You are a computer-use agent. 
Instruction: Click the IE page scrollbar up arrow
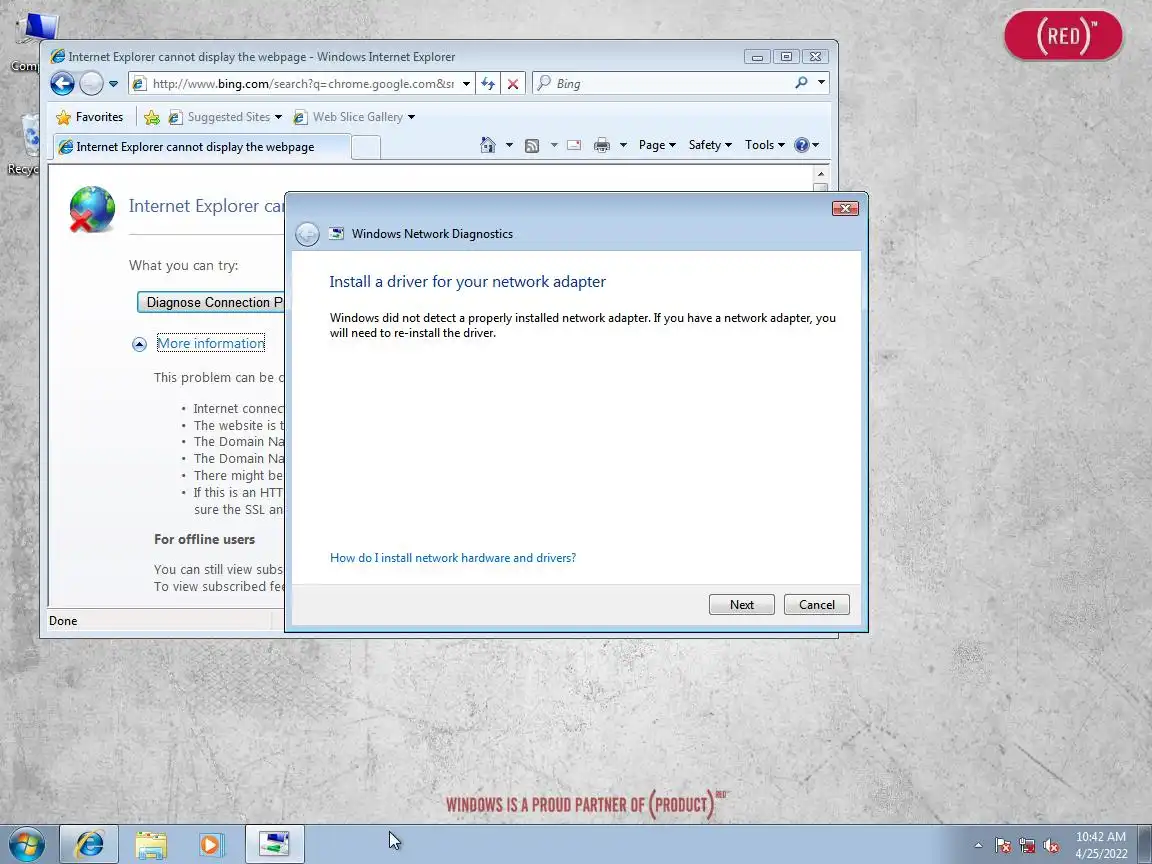point(821,174)
